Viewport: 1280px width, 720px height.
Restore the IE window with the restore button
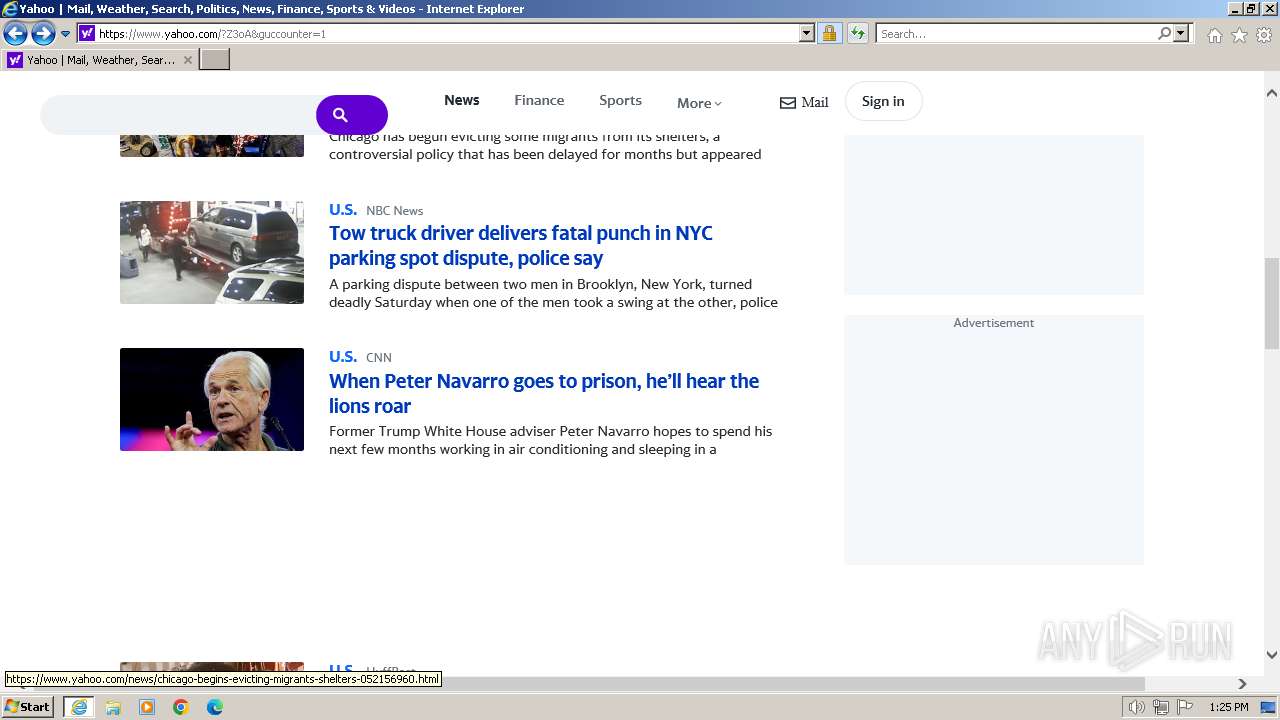pos(1250,8)
